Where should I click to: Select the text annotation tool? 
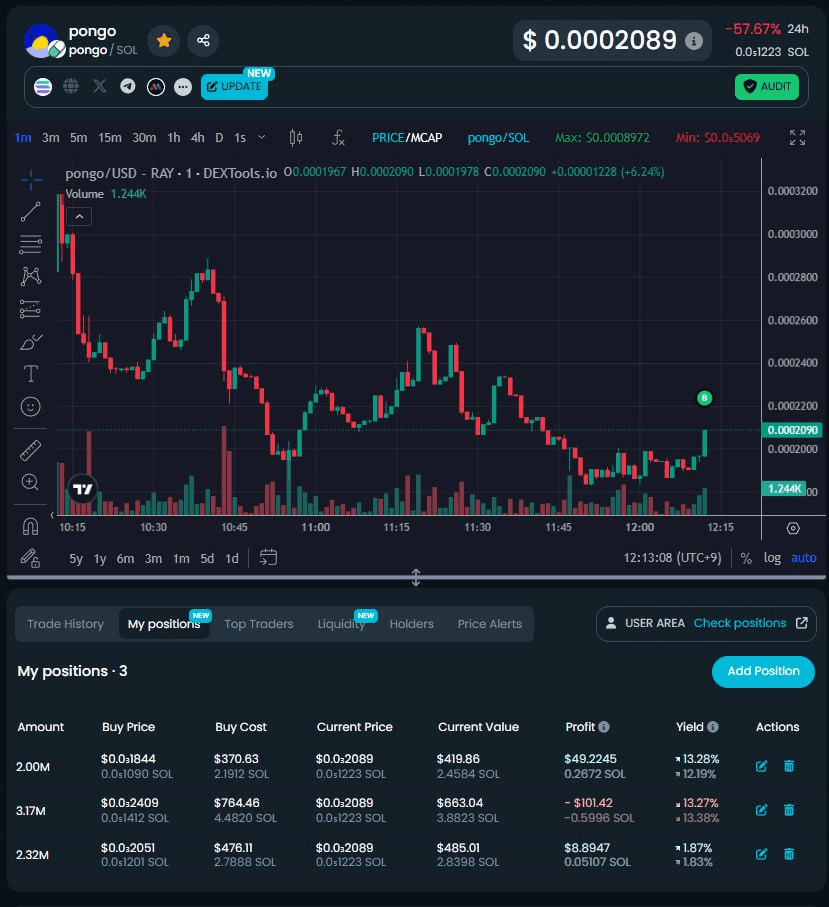coord(31,374)
